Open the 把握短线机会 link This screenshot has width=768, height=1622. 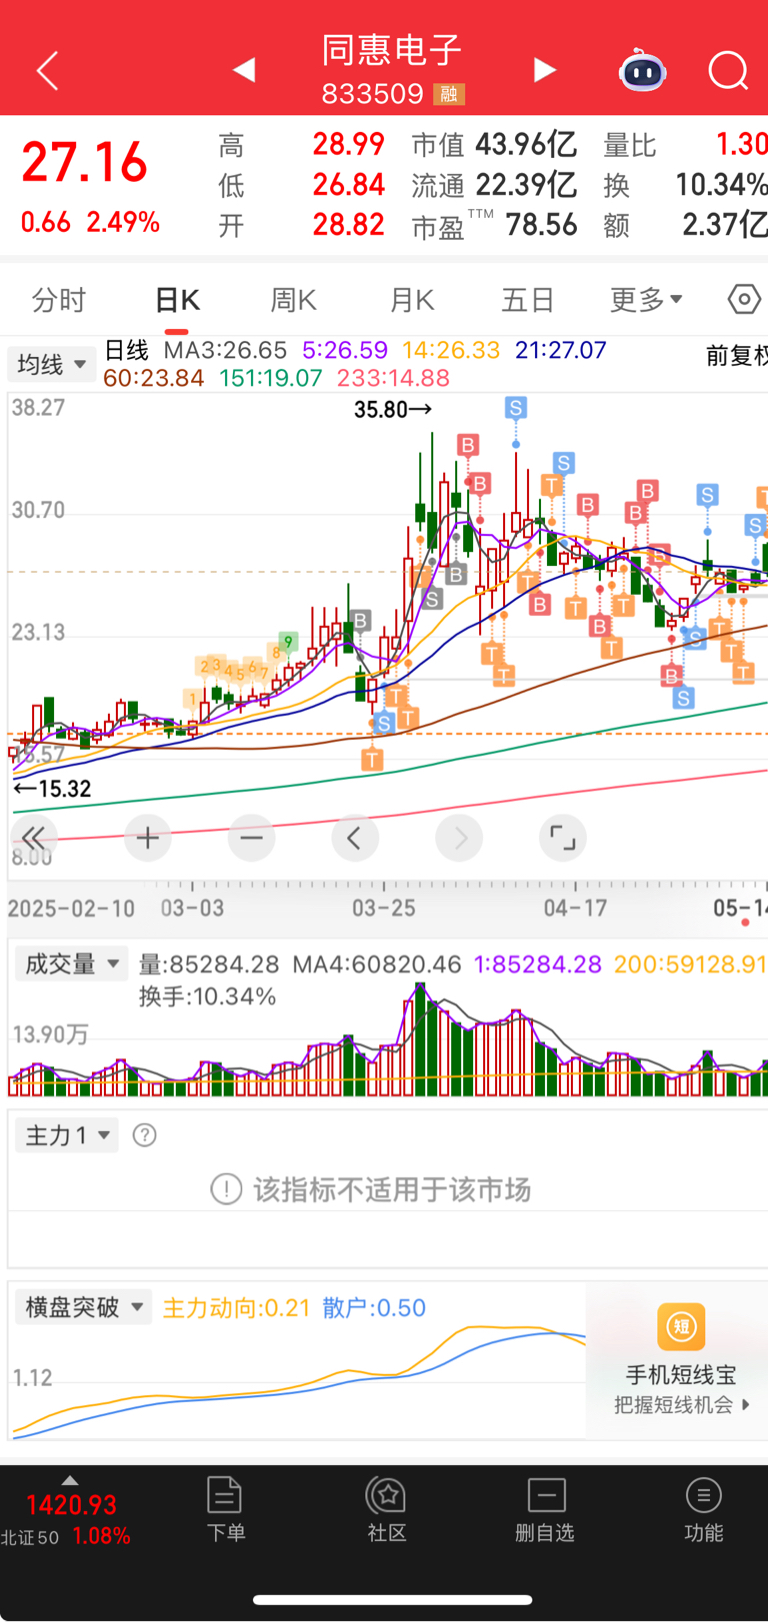pos(681,1405)
